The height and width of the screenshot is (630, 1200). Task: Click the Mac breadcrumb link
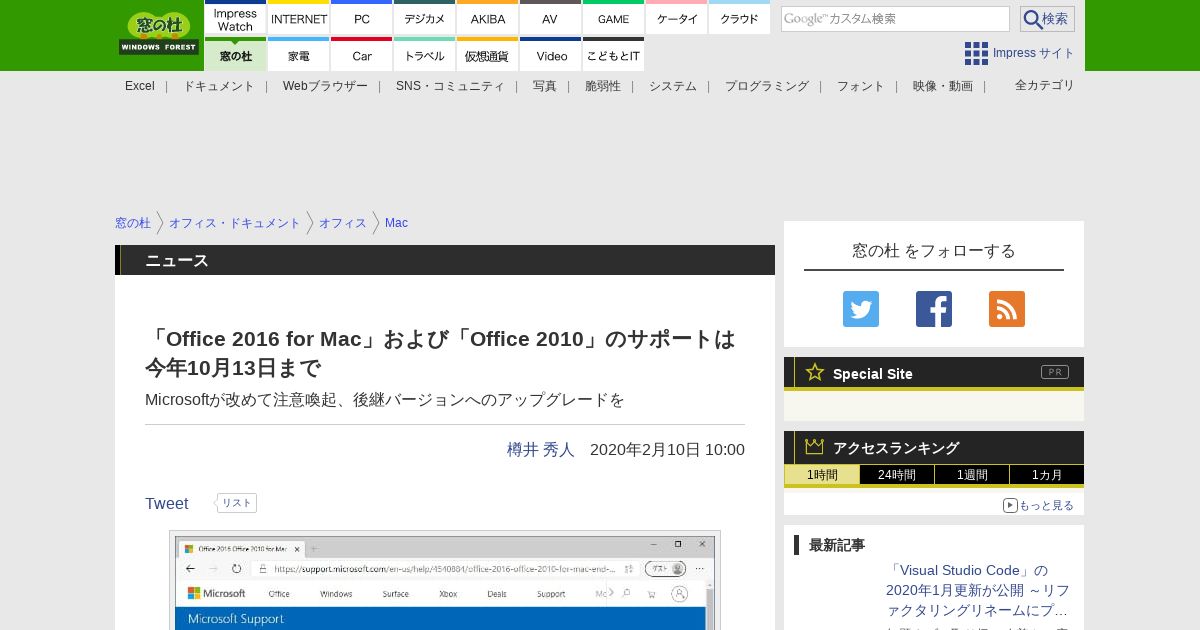click(x=396, y=223)
